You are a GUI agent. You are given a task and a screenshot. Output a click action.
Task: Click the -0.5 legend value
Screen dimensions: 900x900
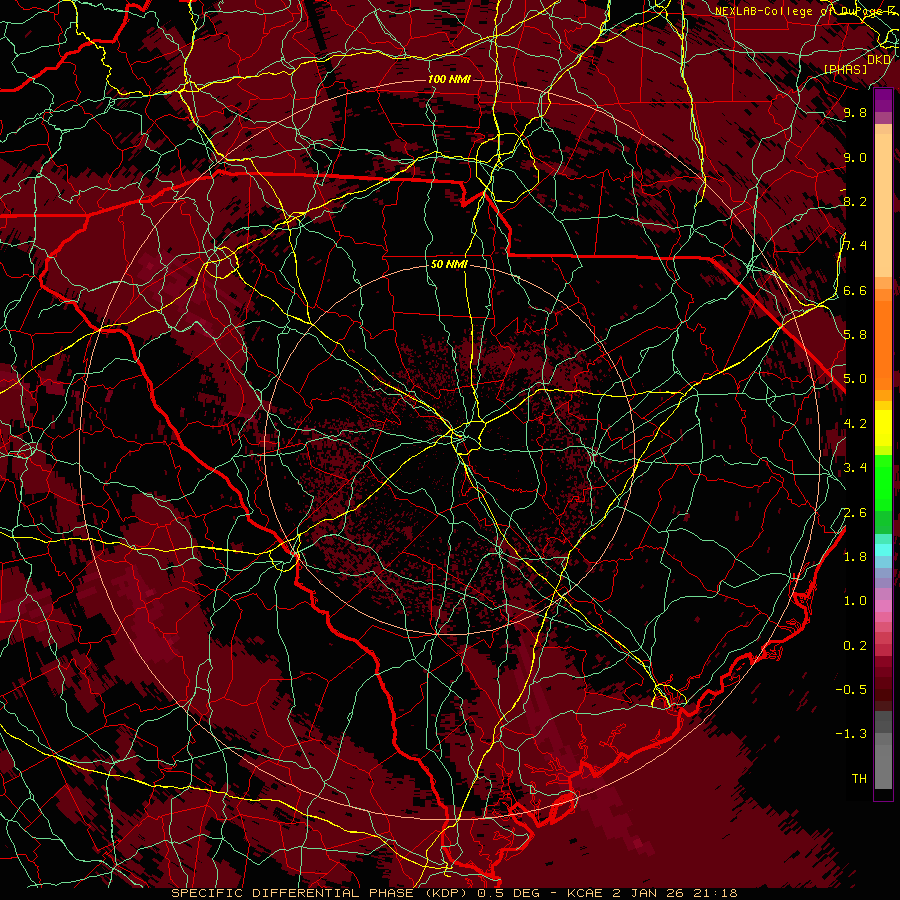[851, 690]
